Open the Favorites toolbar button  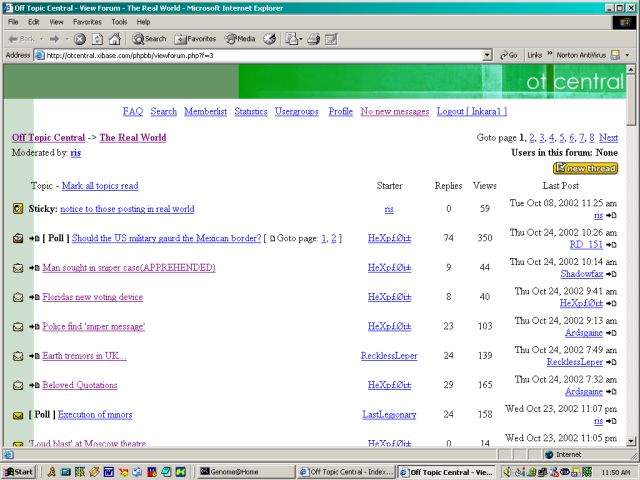tap(195, 39)
